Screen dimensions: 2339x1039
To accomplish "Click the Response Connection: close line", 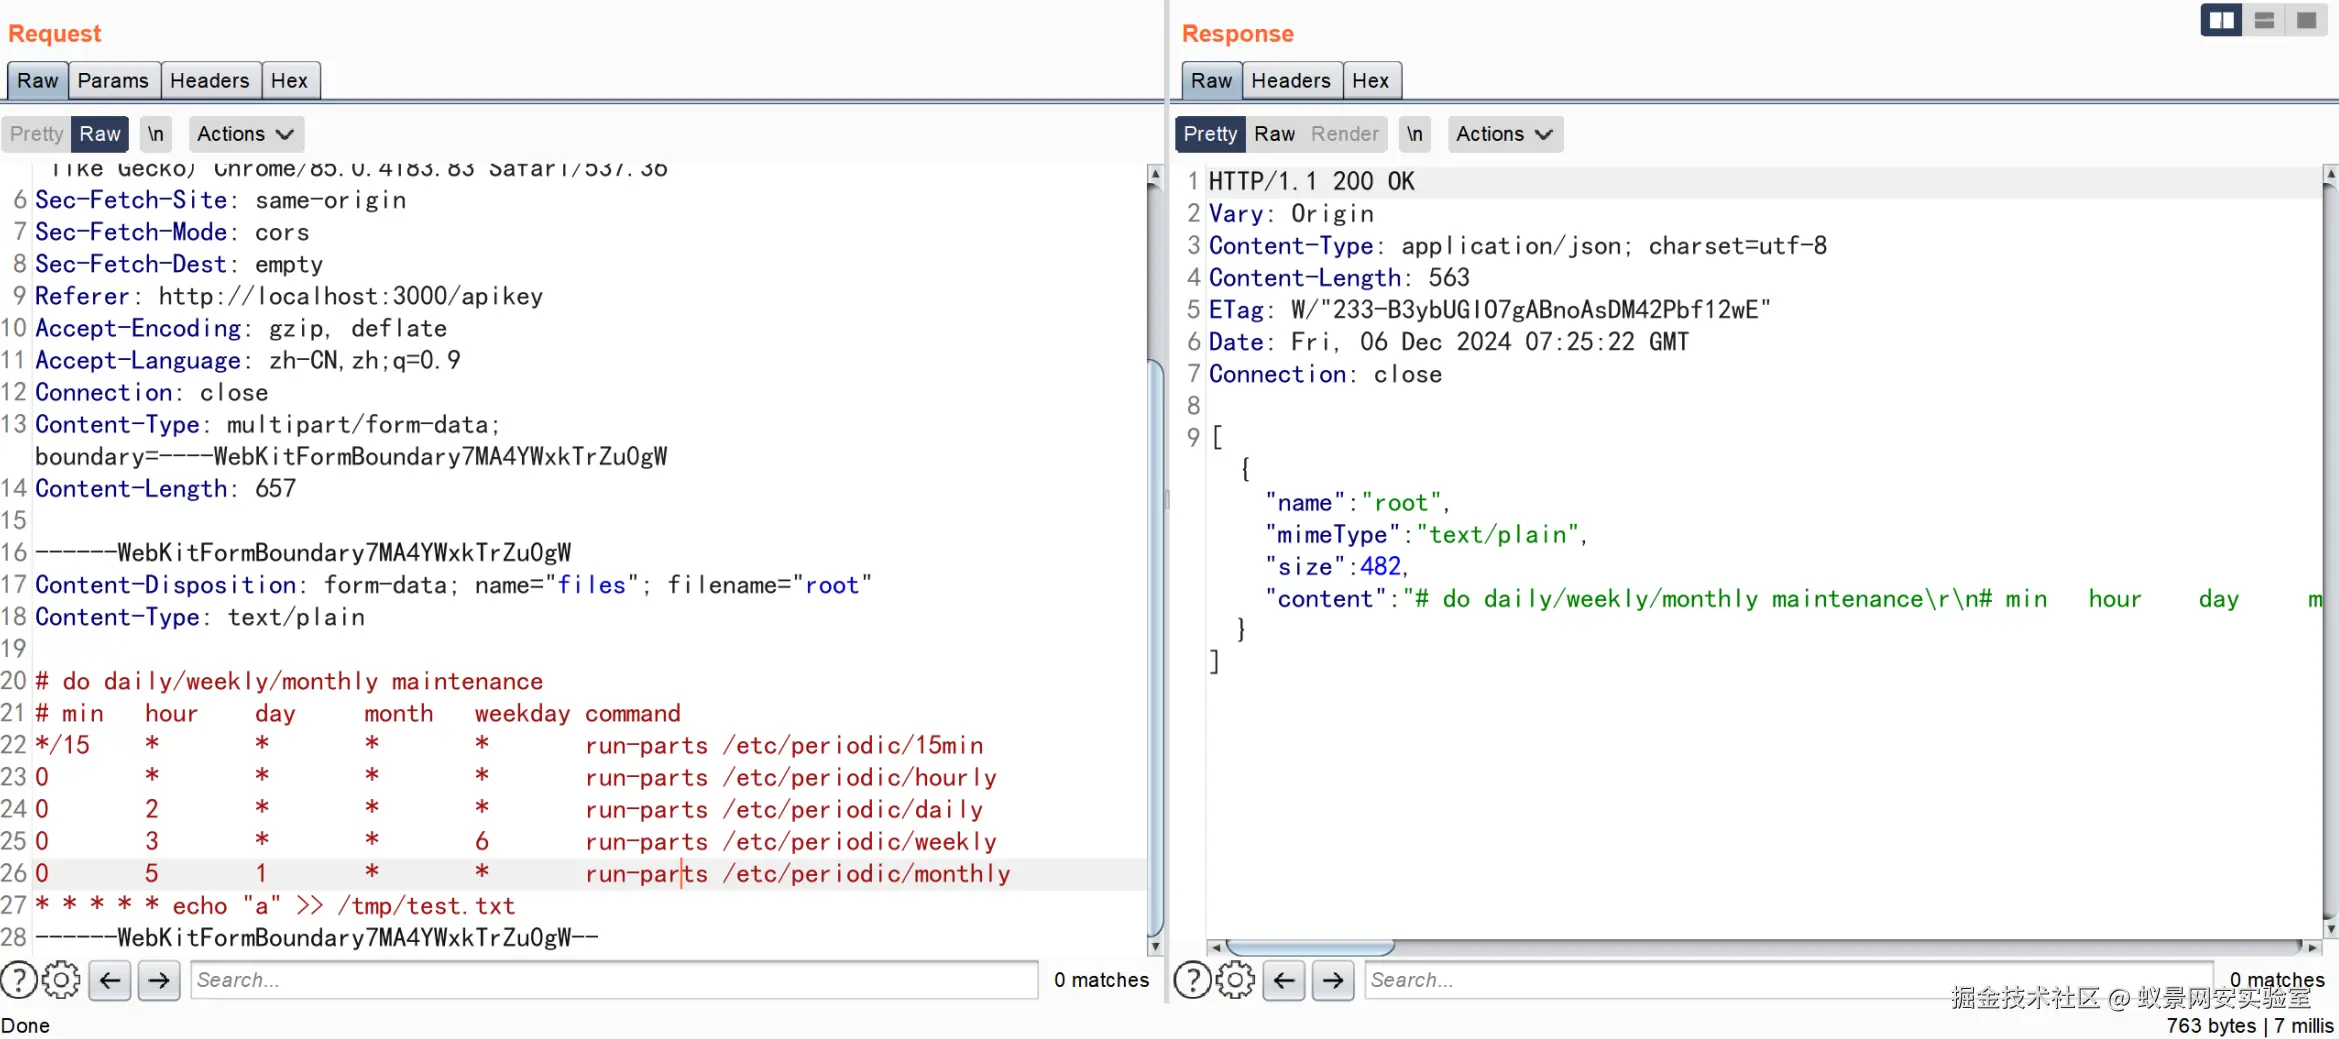I will point(1325,375).
